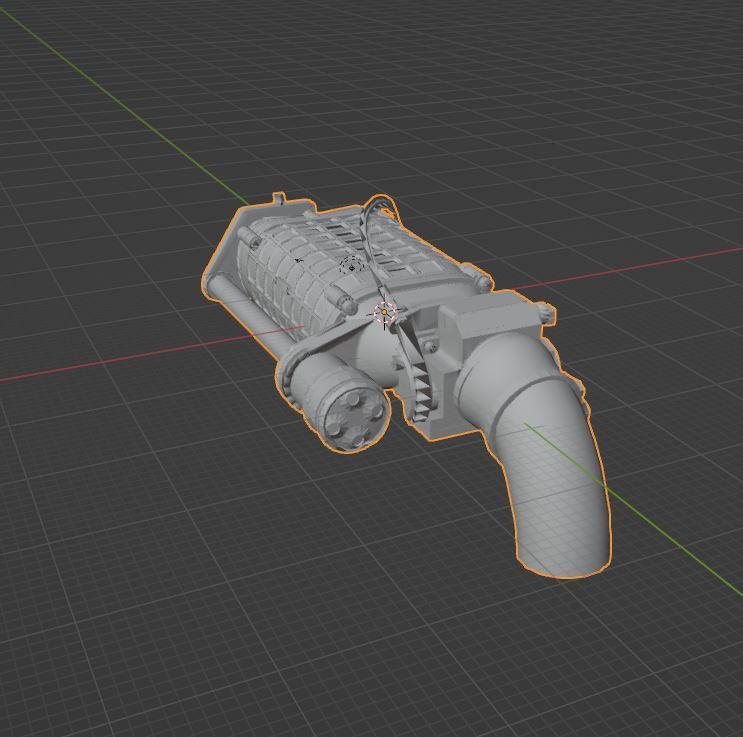
Task: Click the 3D cursor crosshair on the model
Action: coord(384,313)
